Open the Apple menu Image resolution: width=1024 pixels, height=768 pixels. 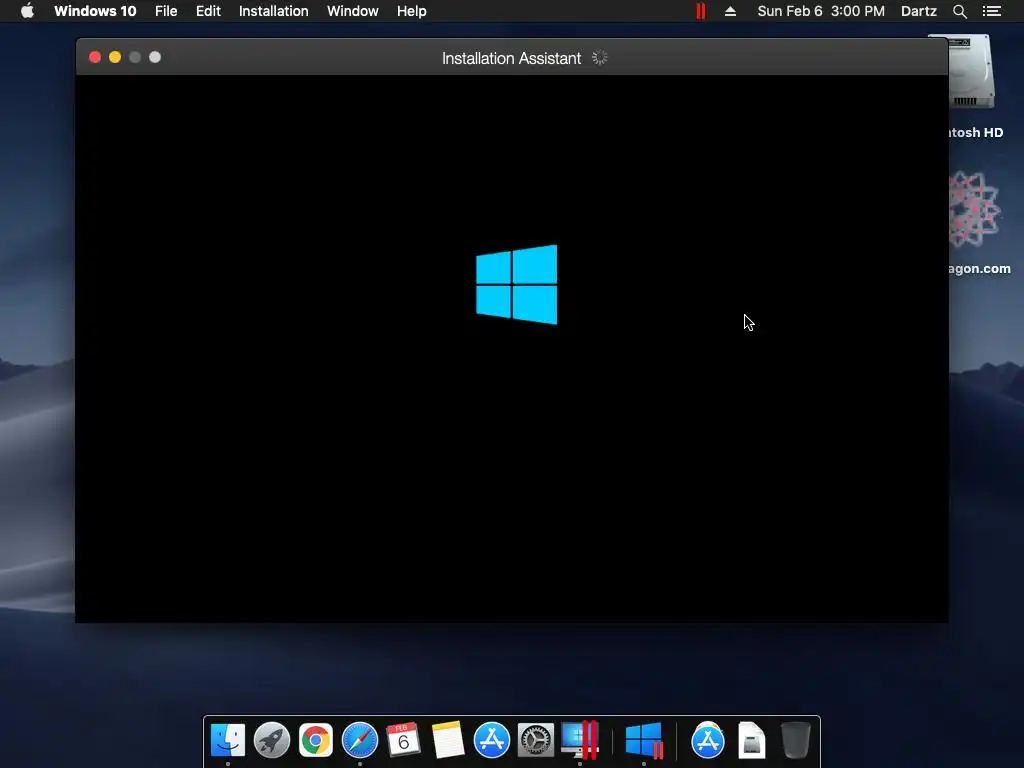tap(27, 11)
